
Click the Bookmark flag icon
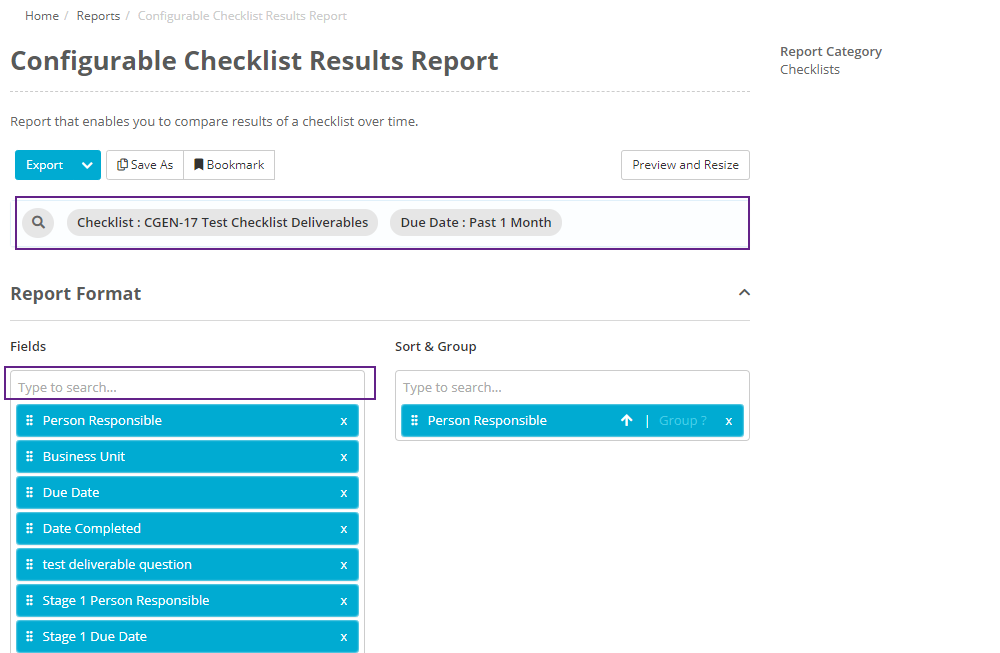tap(200, 164)
